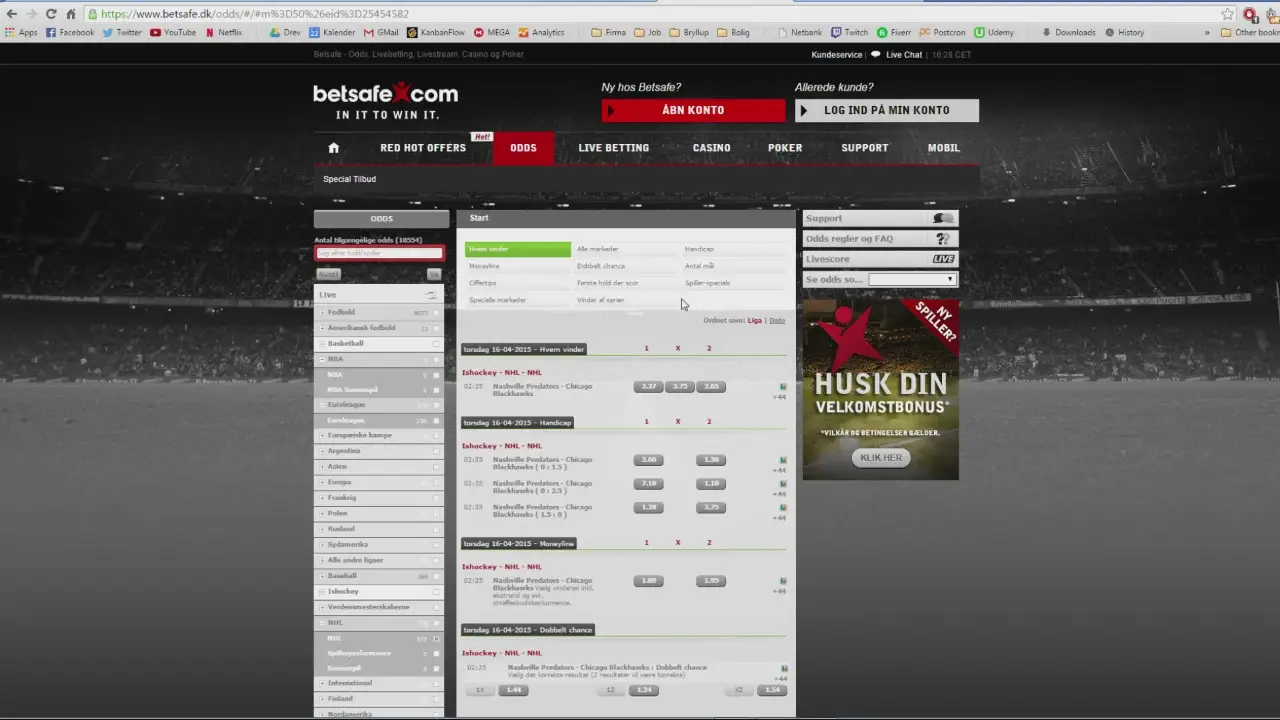Open Odds regler og FAQ question icon

(x=942, y=239)
